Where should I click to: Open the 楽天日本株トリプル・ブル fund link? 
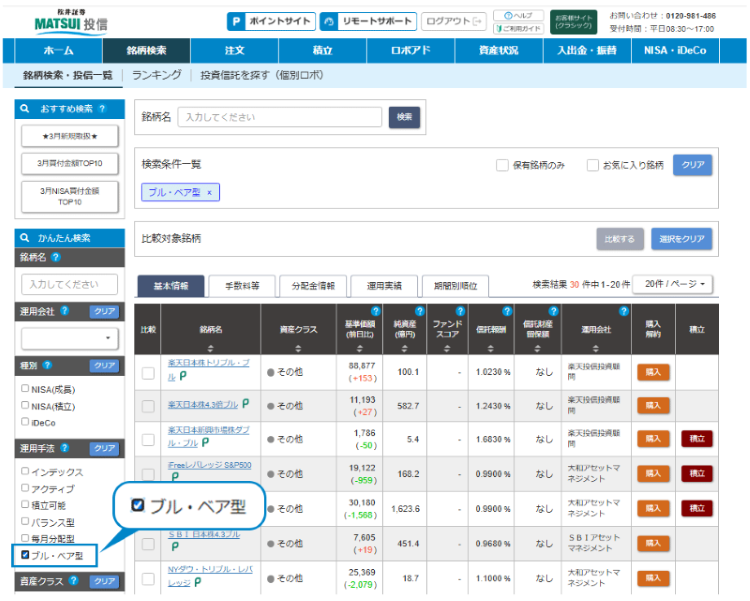pyautogui.click(x=215, y=362)
